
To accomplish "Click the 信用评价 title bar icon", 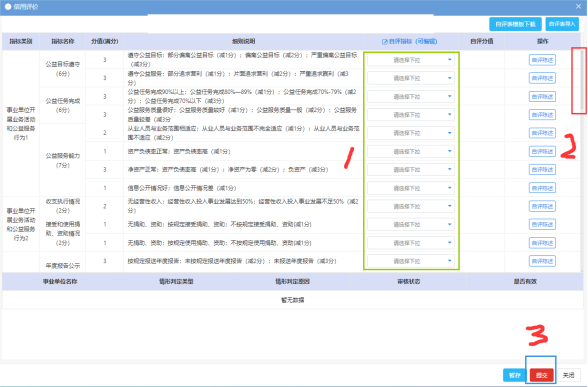I will click(8, 7).
